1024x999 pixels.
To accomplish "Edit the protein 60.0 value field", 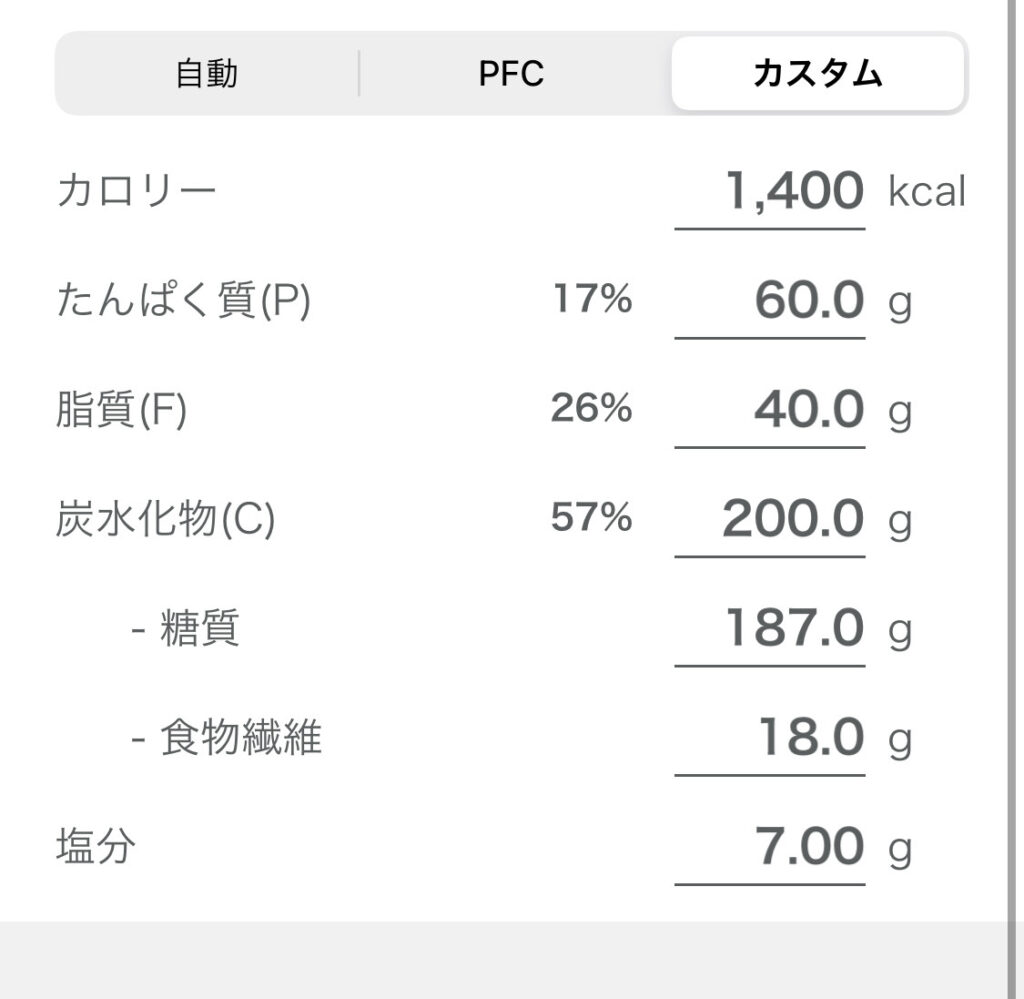I will pos(769,301).
